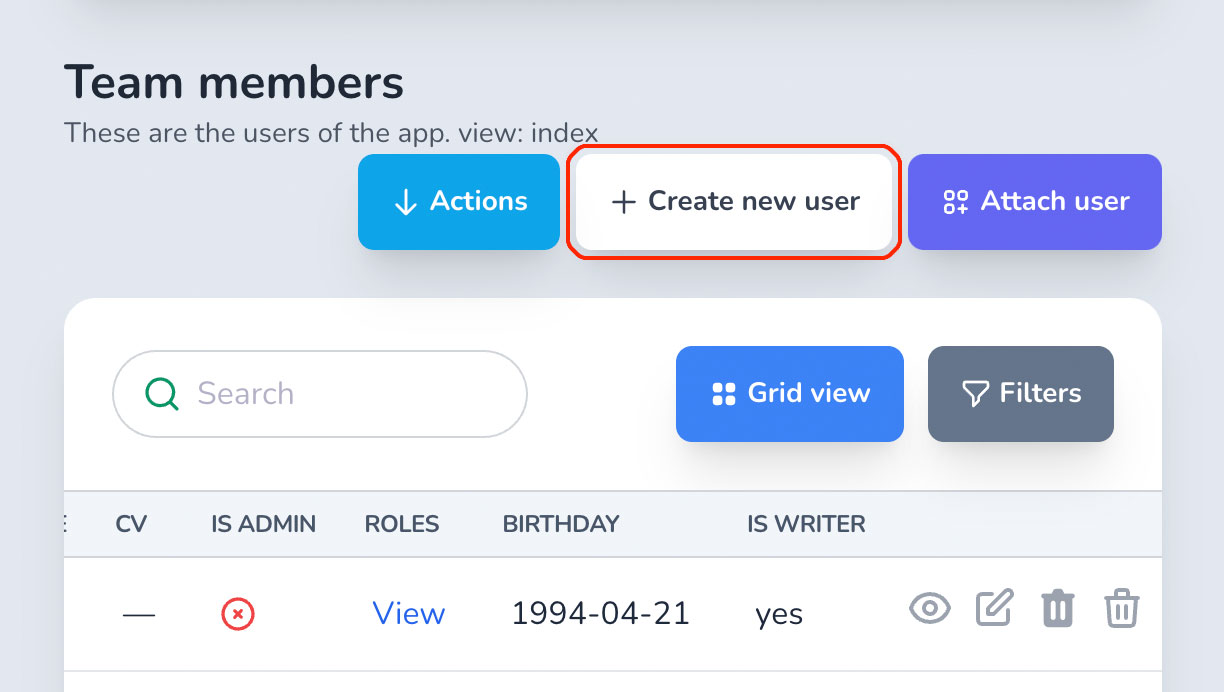The height and width of the screenshot is (692, 1224).
Task: Click the green magnifier search icon
Action: coord(162,393)
